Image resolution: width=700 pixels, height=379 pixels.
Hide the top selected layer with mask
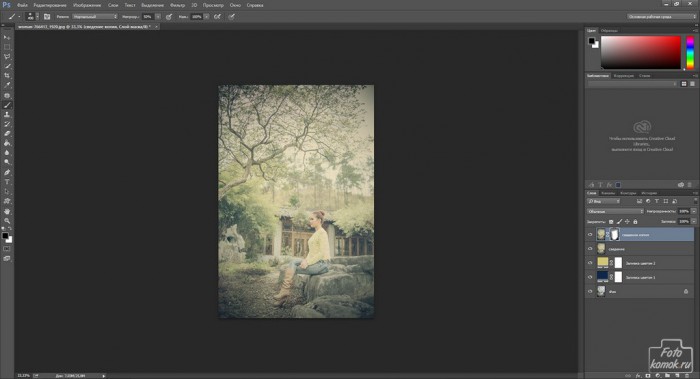[x=590, y=234]
